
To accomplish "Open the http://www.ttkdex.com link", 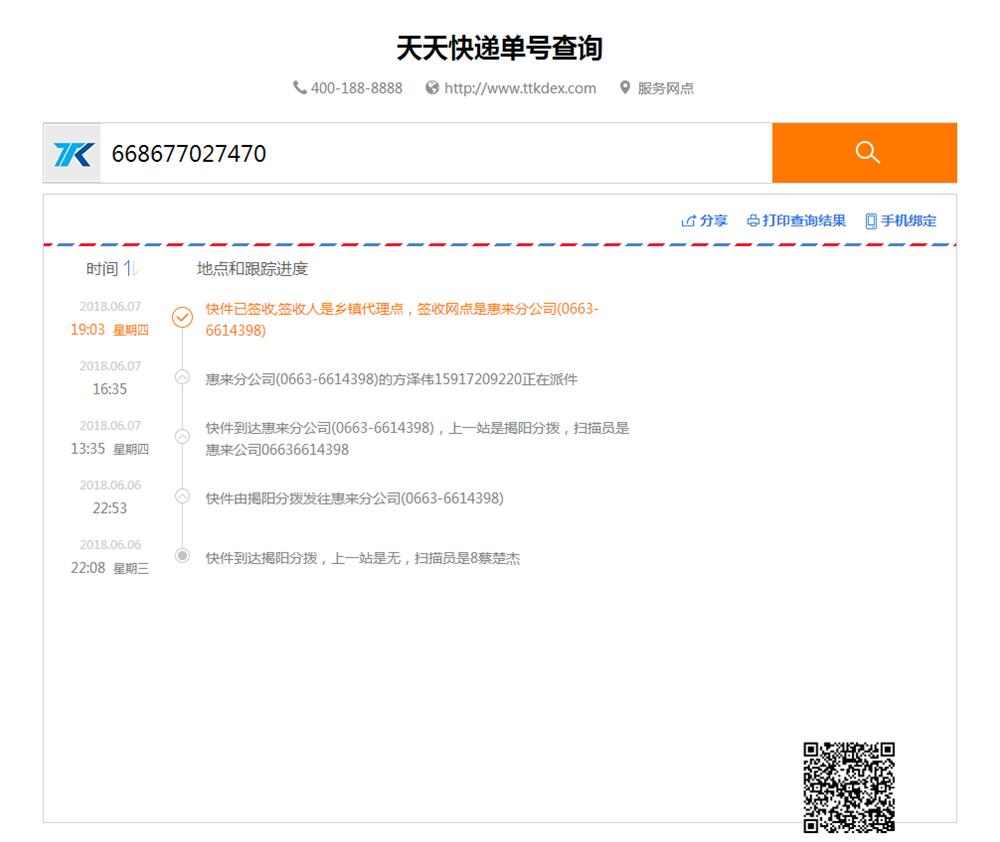I will pos(520,88).
